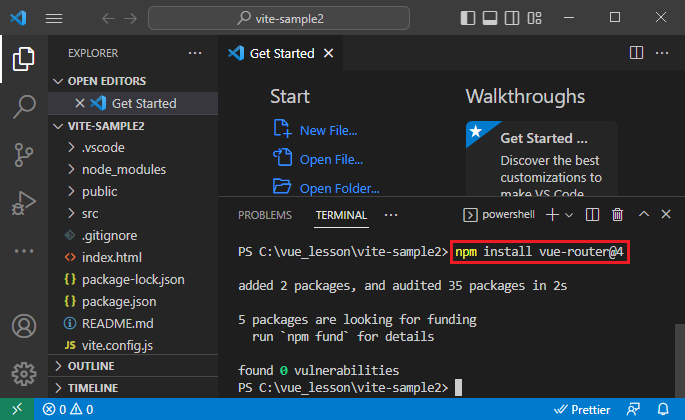Viewport: 685px width, 420px height.
Task: Click the Open Folder... link
Action: [x=339, y=188]
